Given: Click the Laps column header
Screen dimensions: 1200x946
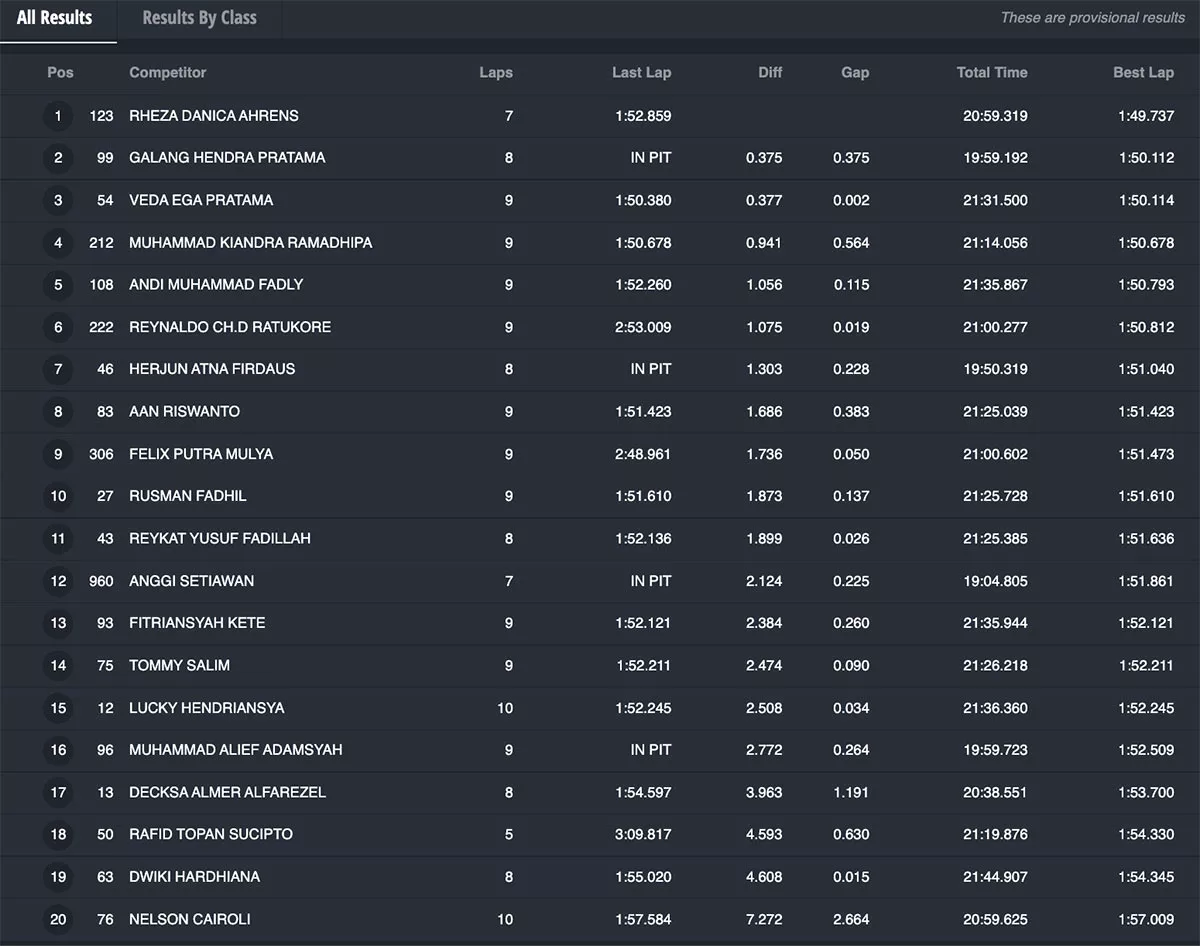Looking at the screenshot, I should pyautogui.click(x=496, y=72).
